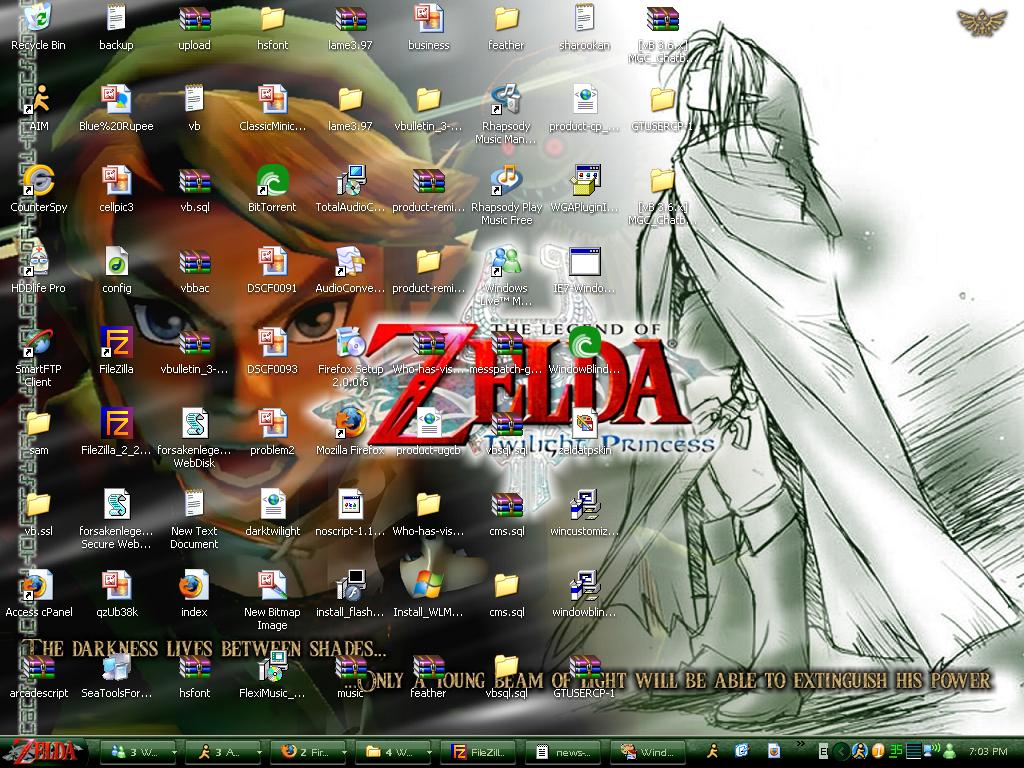1024x768 pixels.
Task: Expand the hidden quick launch chevron
Action: click(801, 743)
